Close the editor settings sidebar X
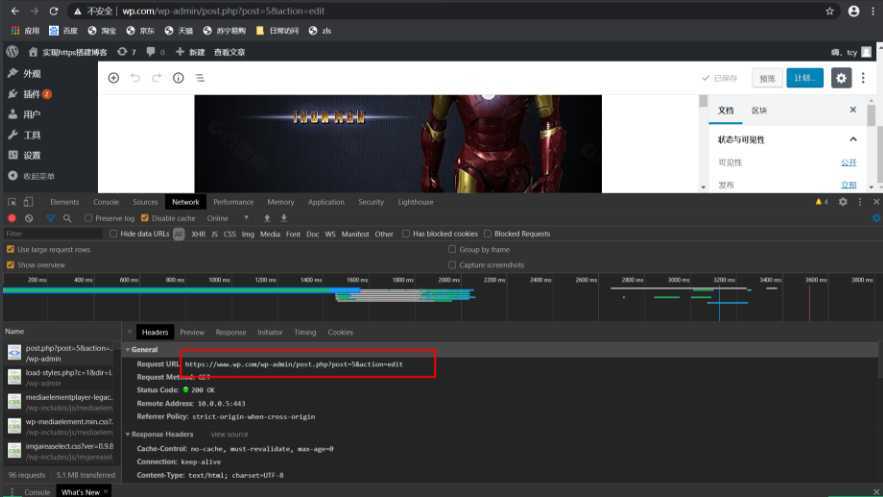 (x=853, y=110)
